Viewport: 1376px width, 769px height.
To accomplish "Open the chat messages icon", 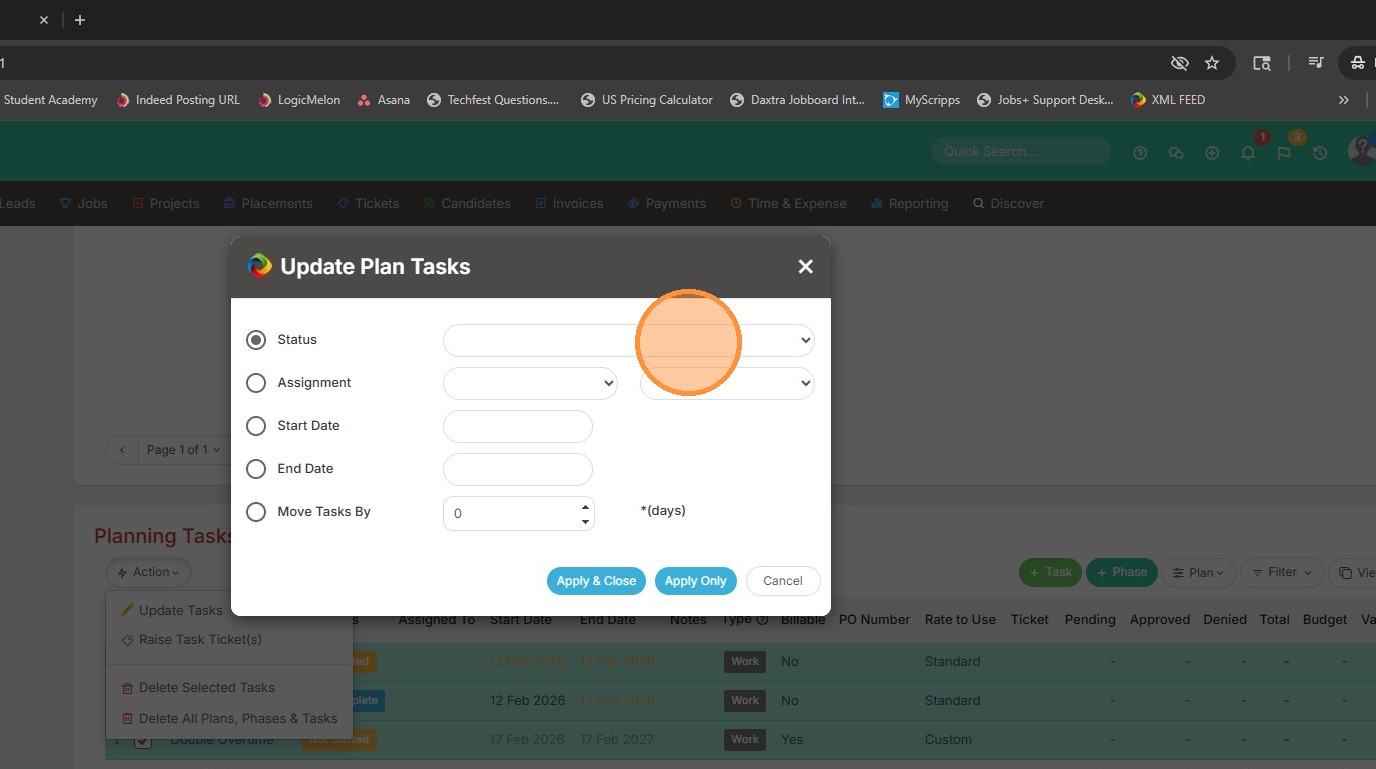I will pos(1176,153).
